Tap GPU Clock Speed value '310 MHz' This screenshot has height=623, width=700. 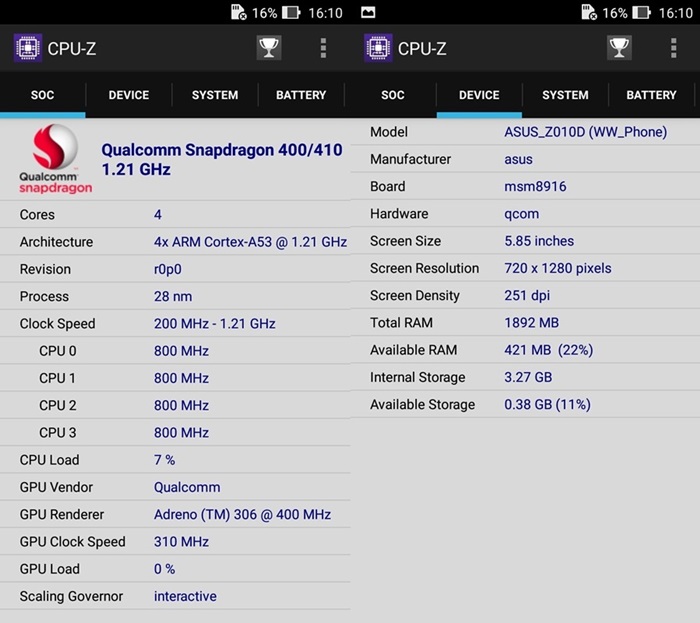coord(181,542)
